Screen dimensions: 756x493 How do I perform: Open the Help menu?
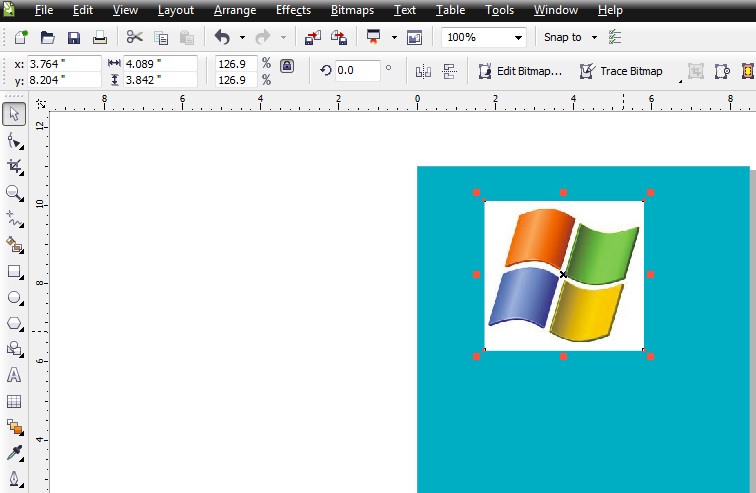click(610, 10)
